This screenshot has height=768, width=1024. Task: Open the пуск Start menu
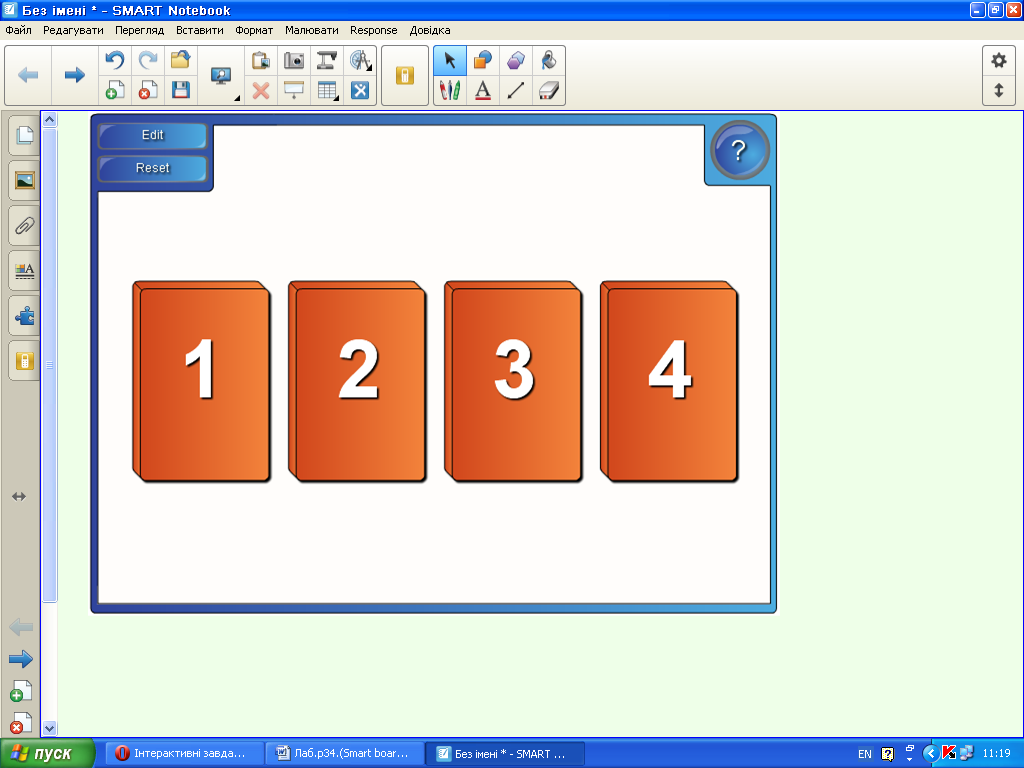[47, 754]
